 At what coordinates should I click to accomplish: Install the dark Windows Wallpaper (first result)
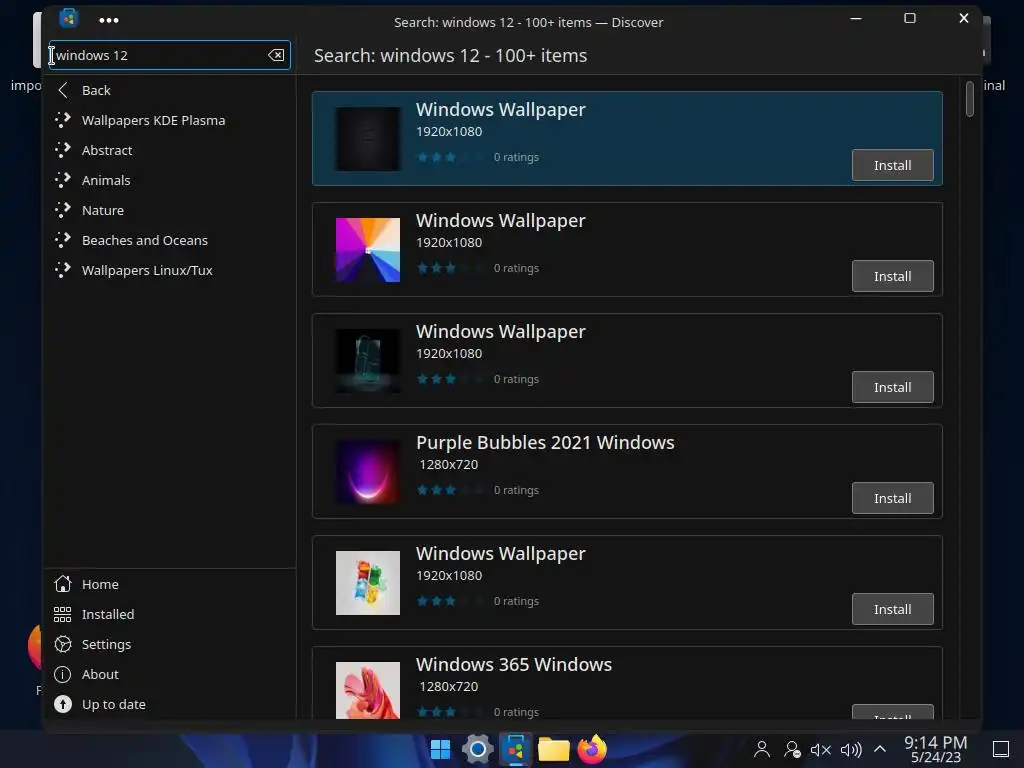pyautogui.click(x=893, y=165)
